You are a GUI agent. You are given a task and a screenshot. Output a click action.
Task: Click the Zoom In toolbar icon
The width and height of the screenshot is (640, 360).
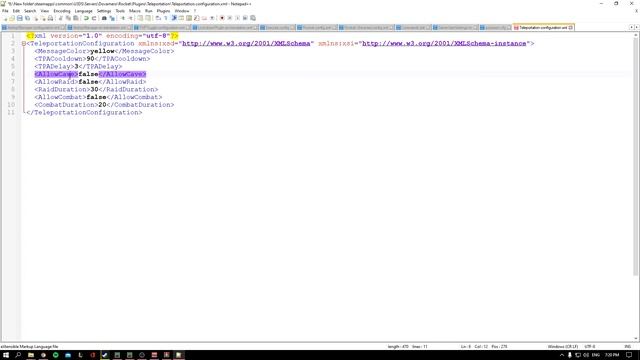[122, 18]
